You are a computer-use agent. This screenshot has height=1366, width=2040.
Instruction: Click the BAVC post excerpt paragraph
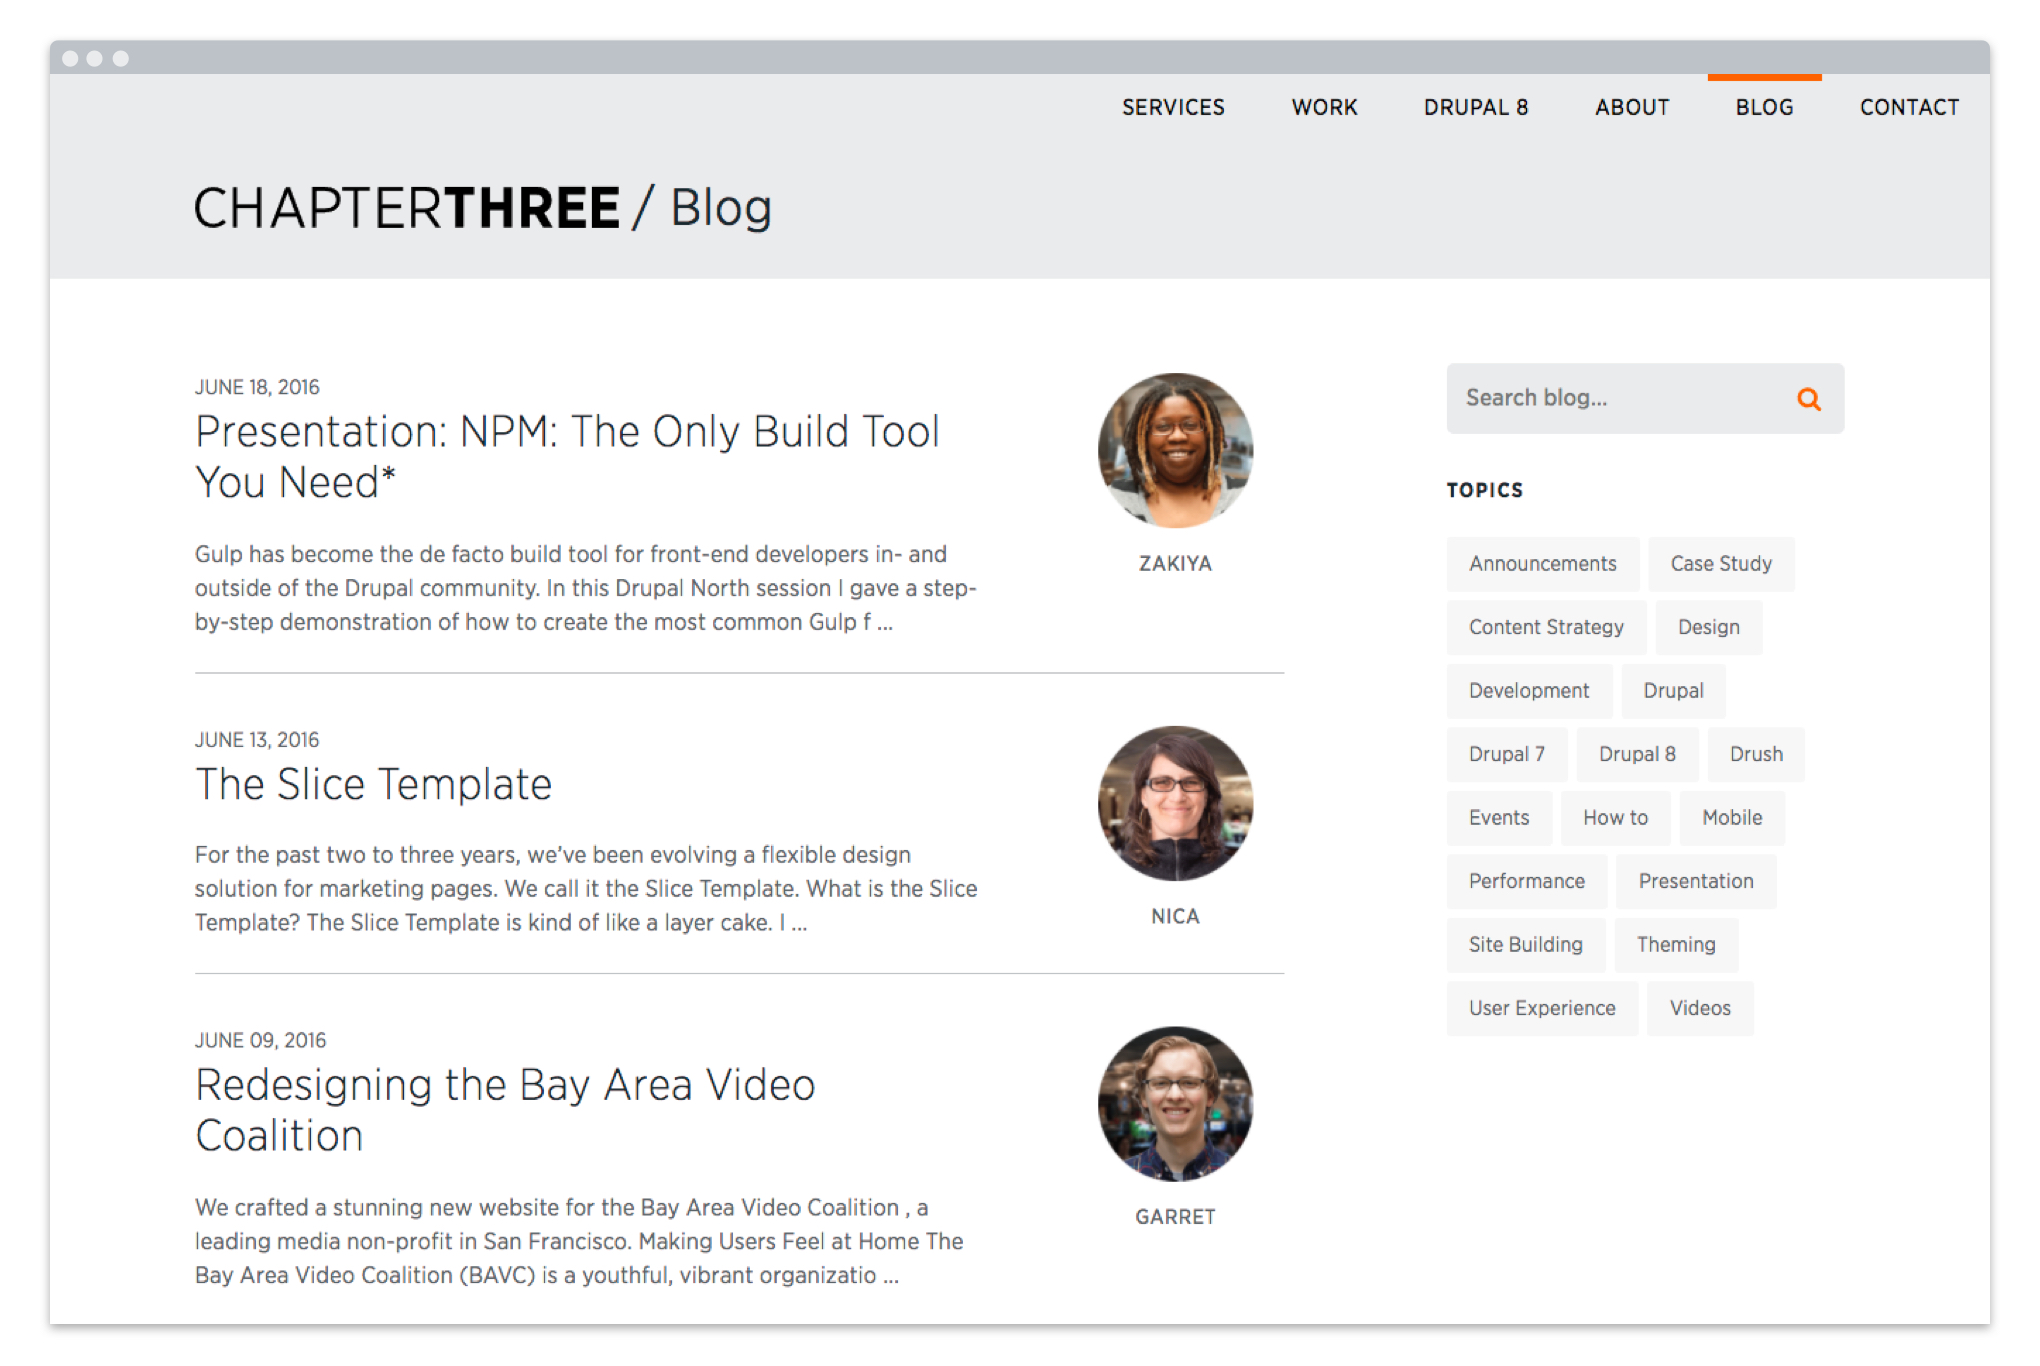(x=579, y=1241)
